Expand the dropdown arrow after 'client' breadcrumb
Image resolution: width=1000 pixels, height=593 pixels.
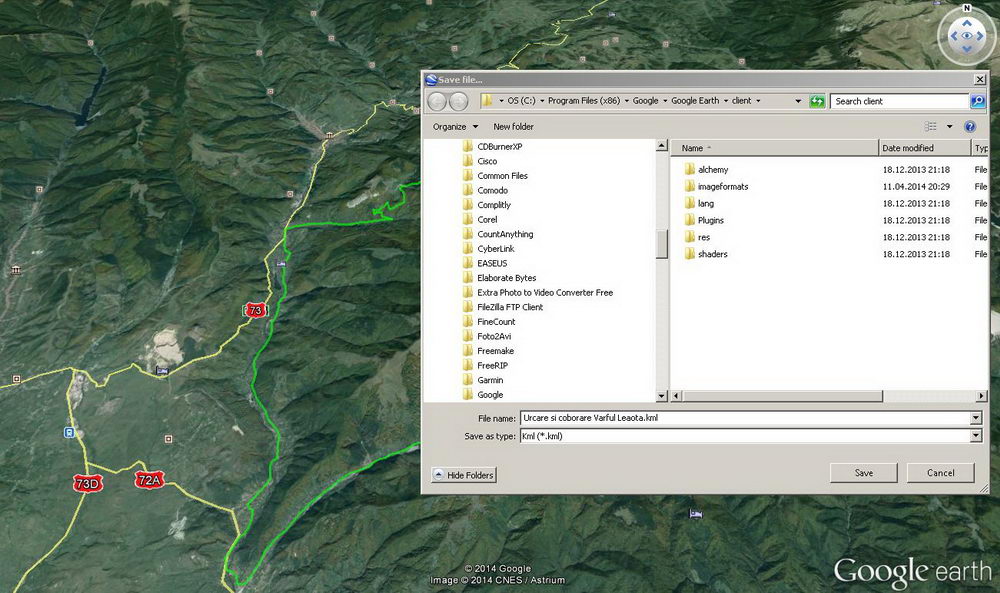pos(758,101)
